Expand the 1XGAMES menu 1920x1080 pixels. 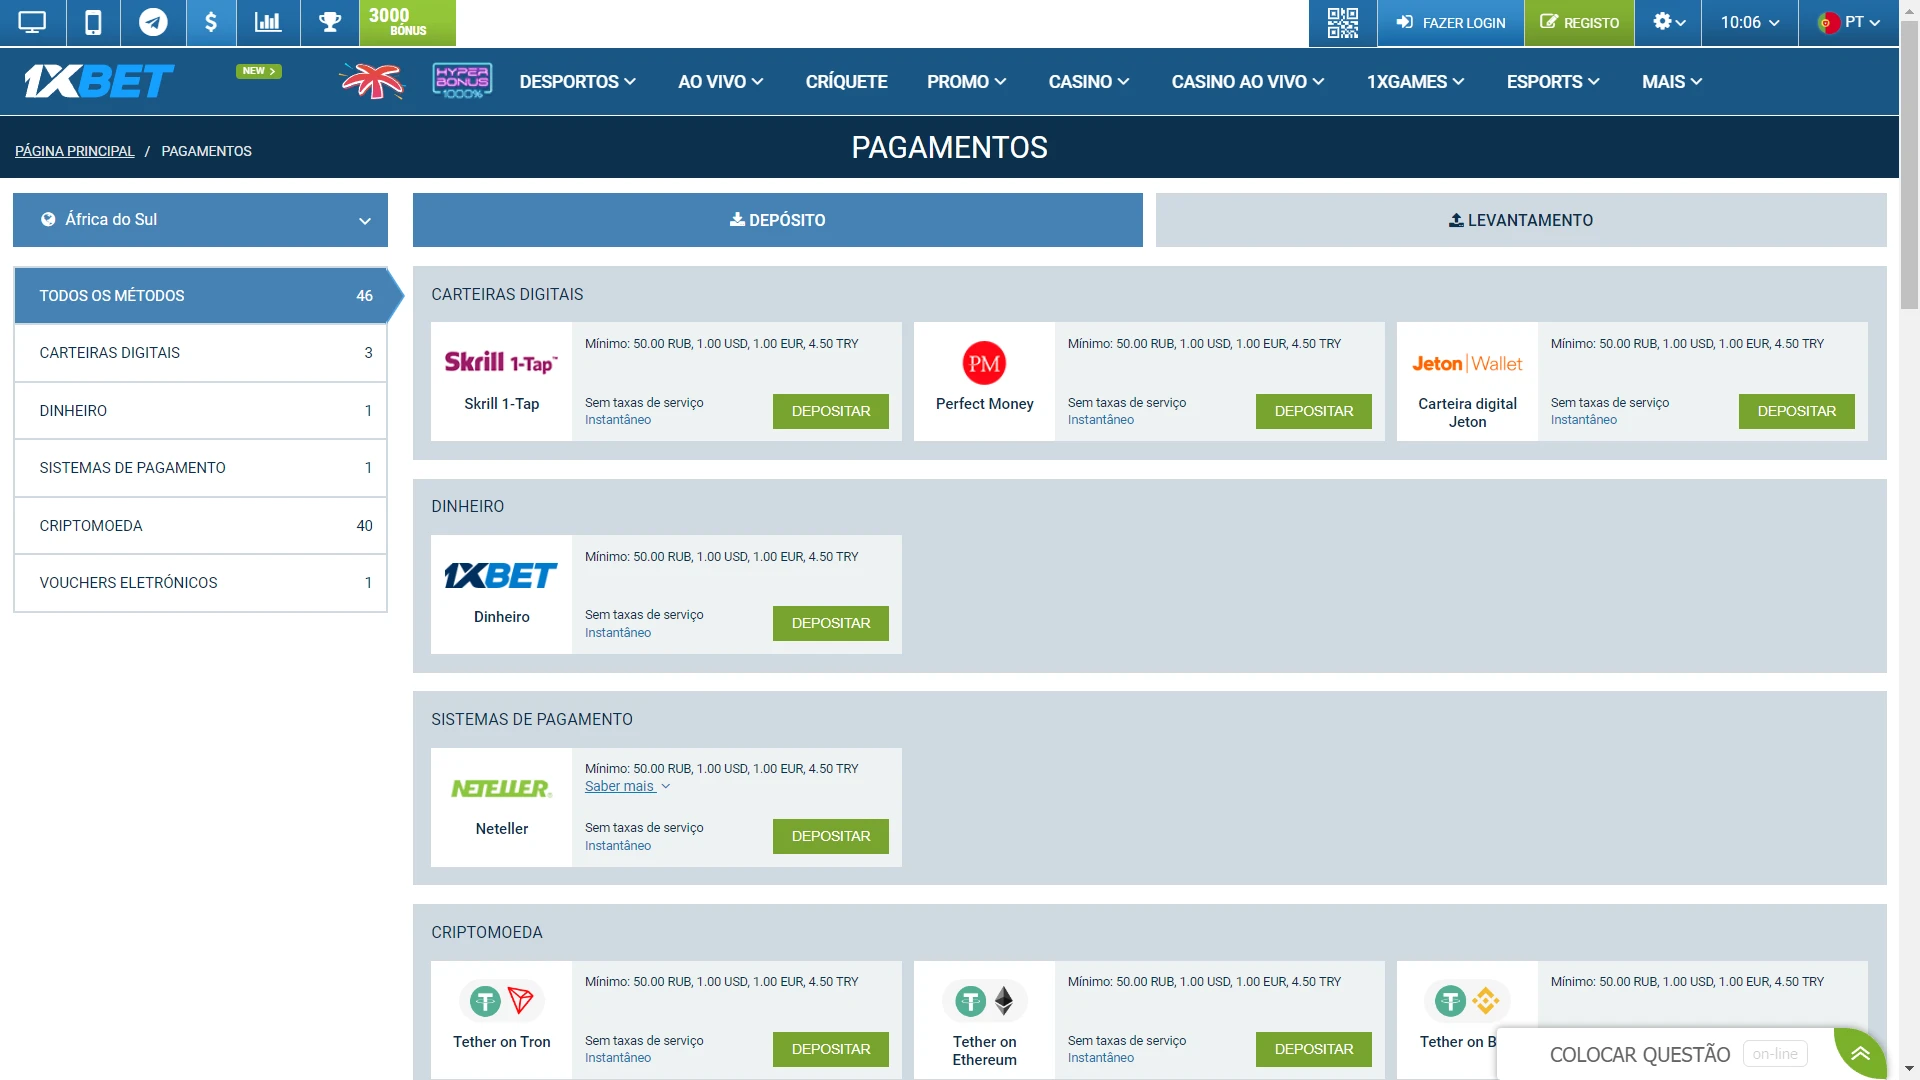(1415, 82)
